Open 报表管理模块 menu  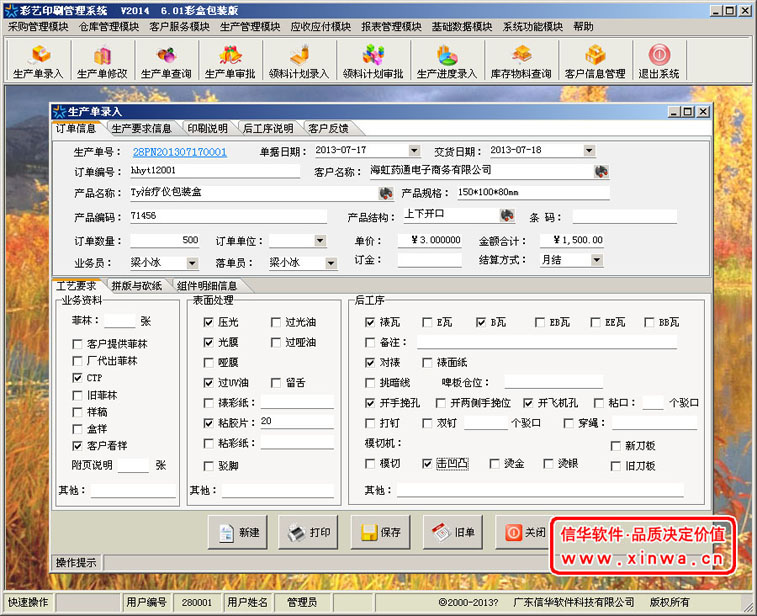pos(392,27)
